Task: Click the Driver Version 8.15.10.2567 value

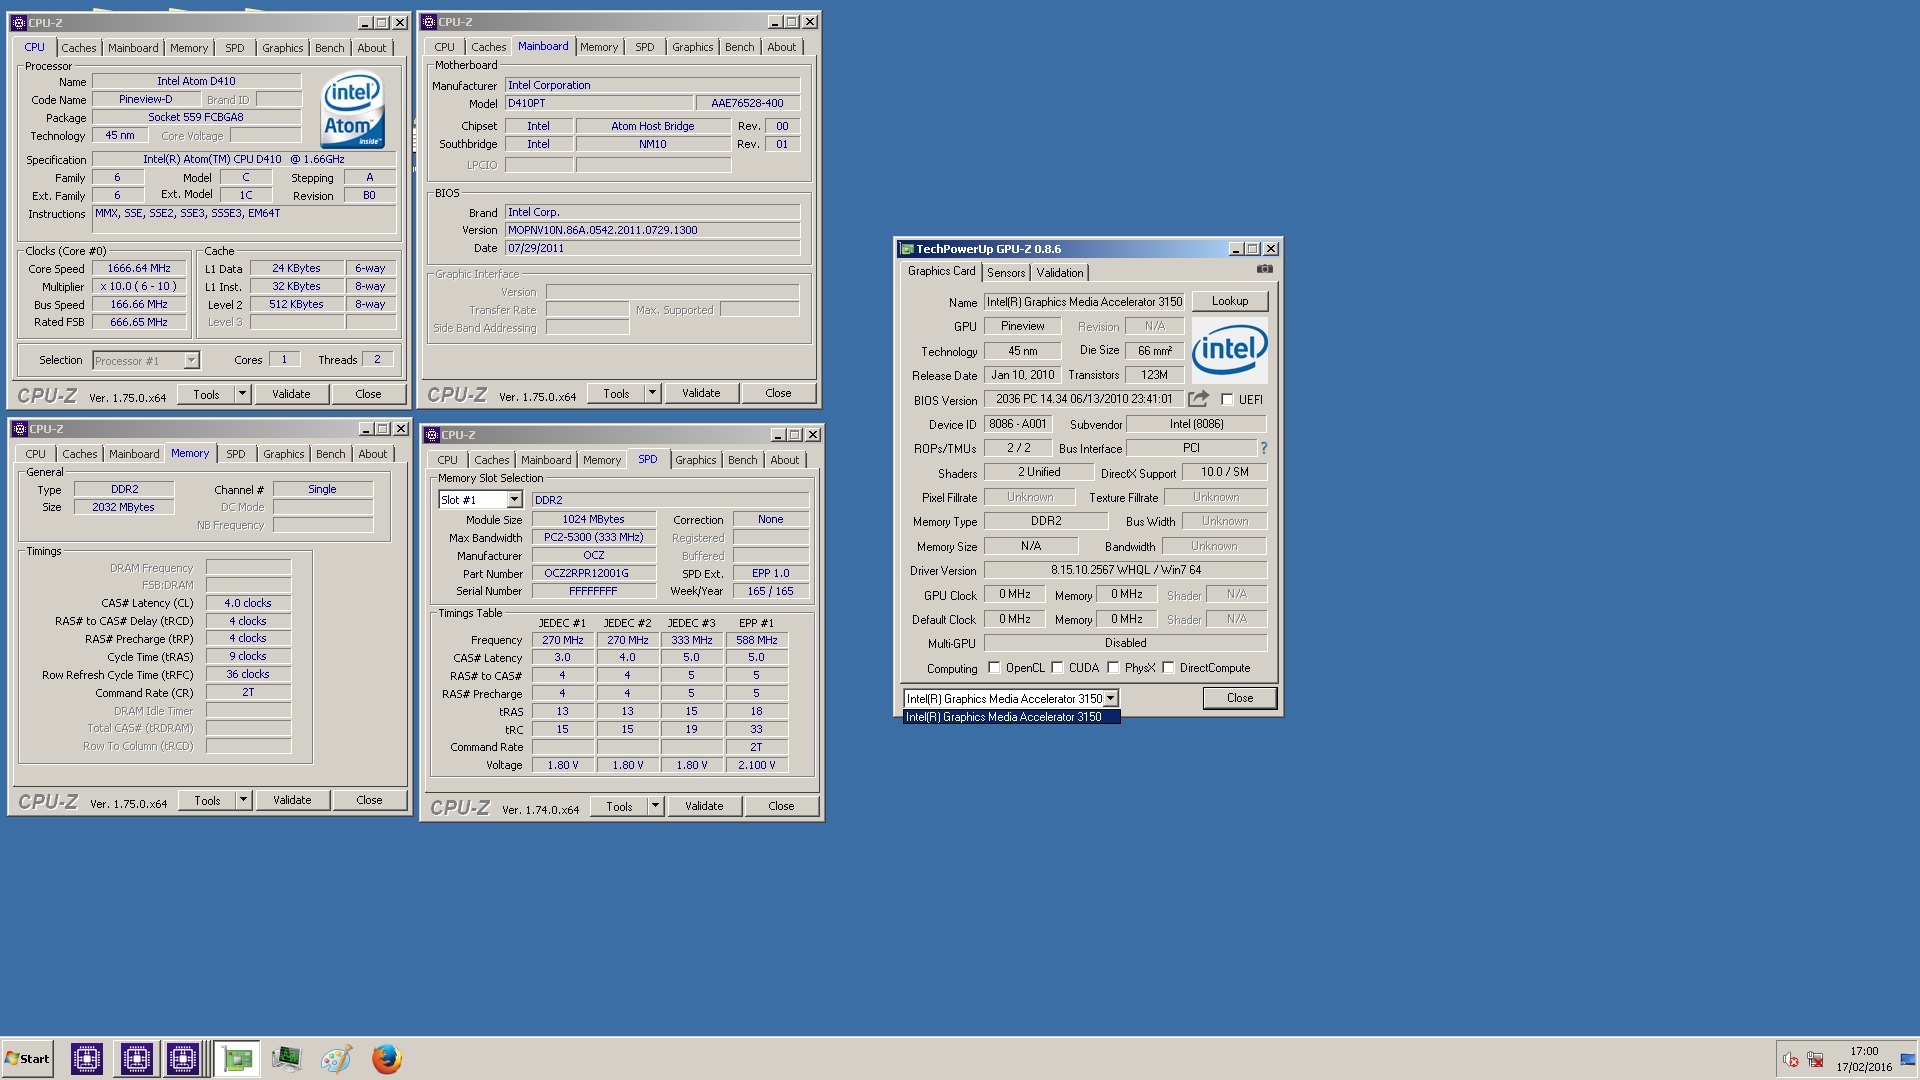Action: pyautogui.click(x=1126, y=570)
